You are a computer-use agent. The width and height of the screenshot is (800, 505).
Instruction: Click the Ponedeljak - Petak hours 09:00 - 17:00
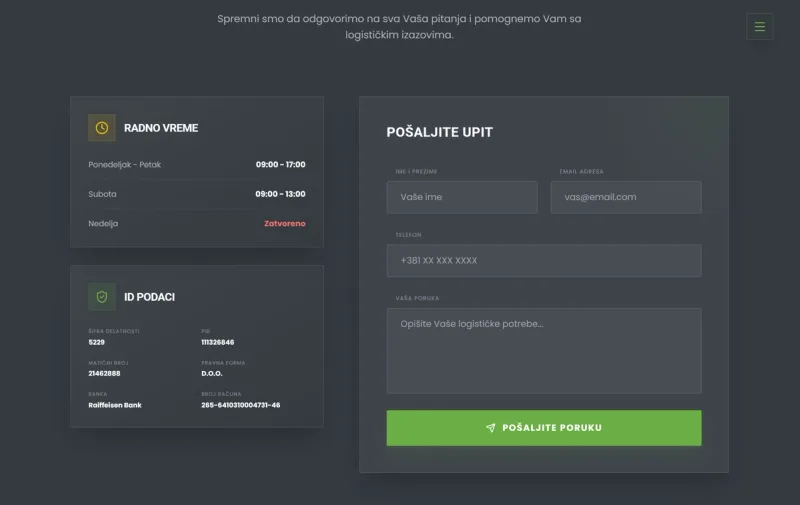click(x=281, y=164)
